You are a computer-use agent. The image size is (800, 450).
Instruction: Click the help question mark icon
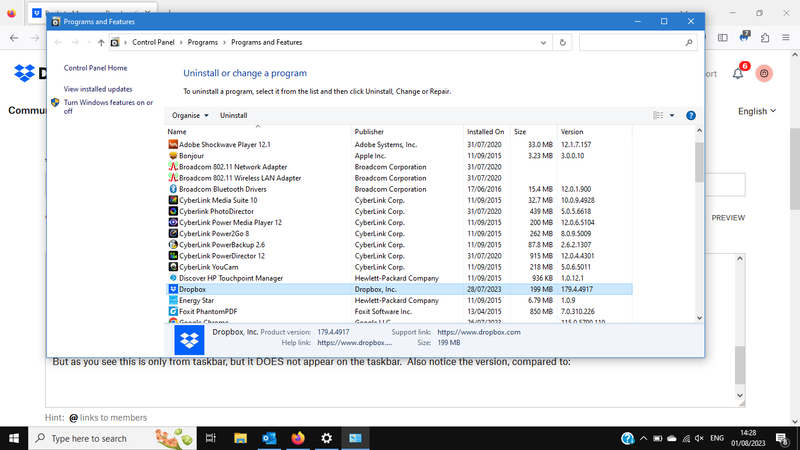pos(691,115)
